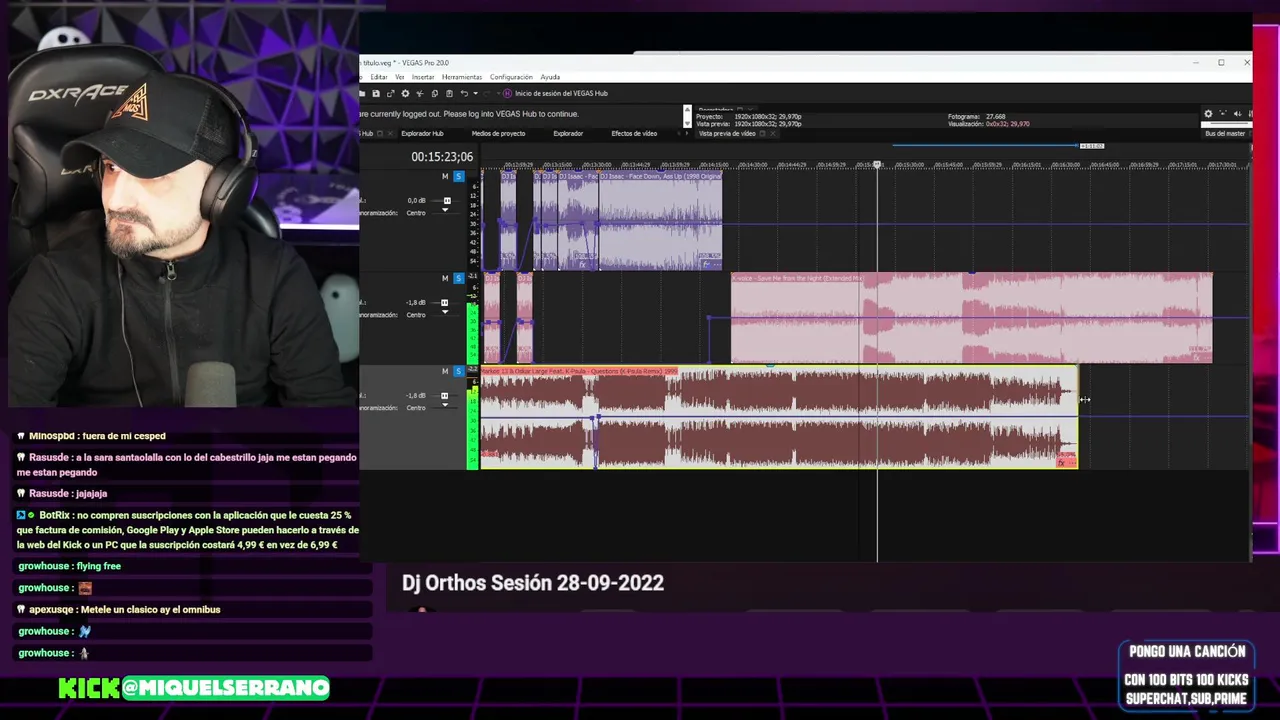Click the blue loop region bar above ruler

pyautogui.click(x=986, y=146)
